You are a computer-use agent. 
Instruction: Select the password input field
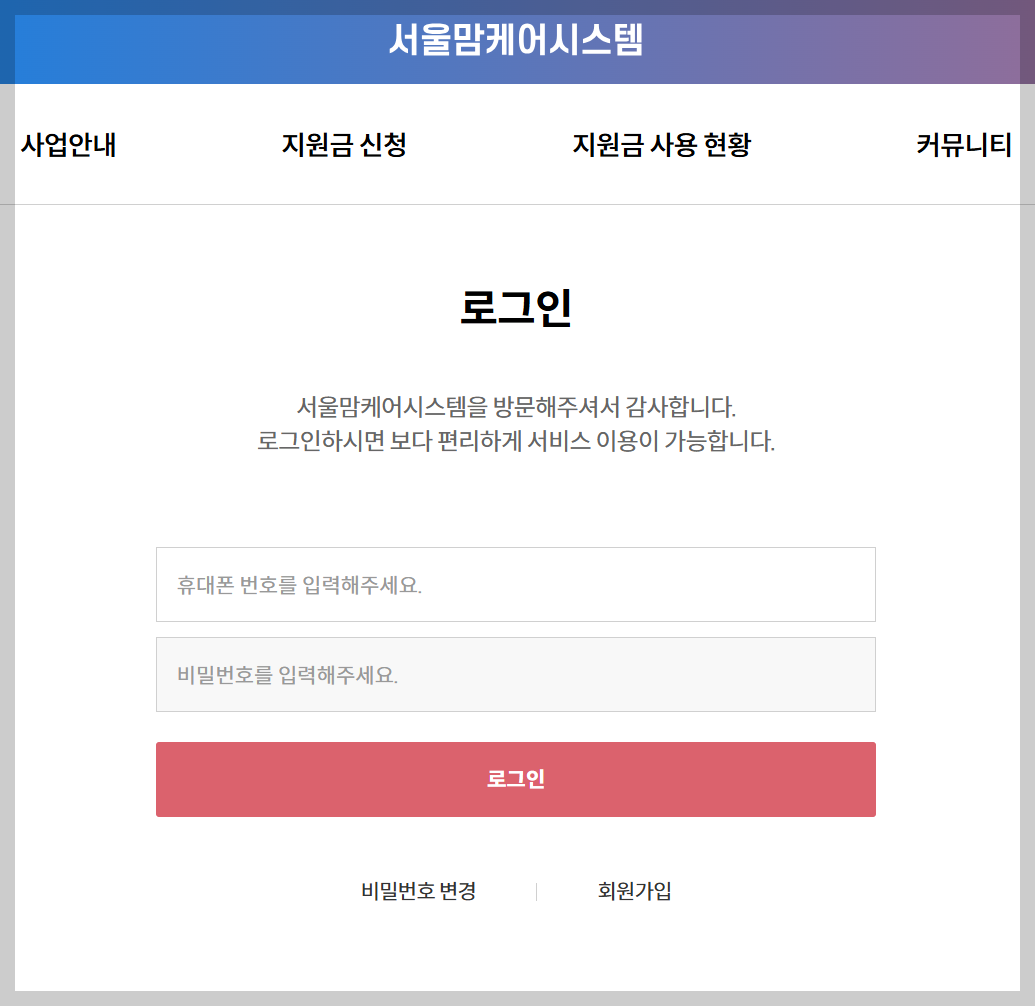tap(516, 674)
